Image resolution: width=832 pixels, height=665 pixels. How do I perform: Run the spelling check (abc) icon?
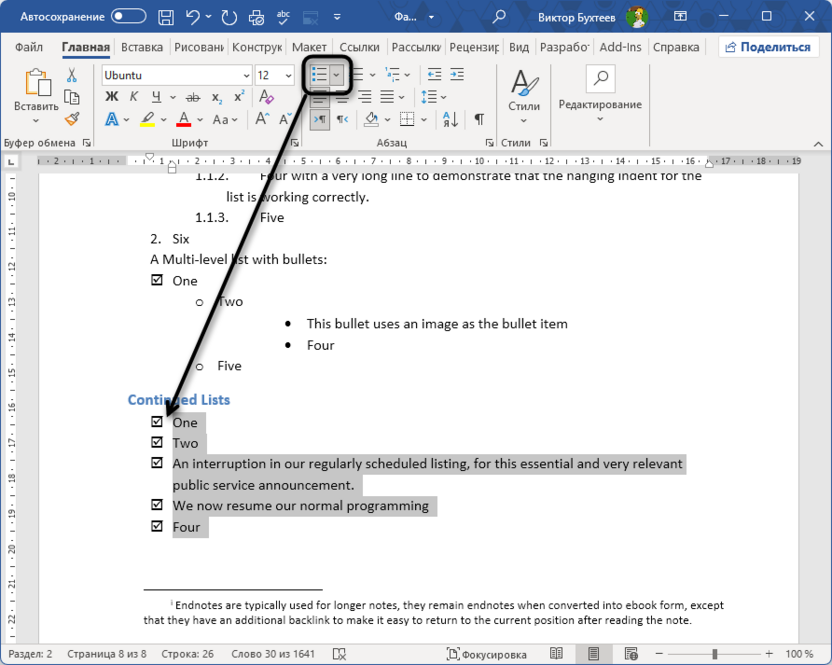pyautogui.click(x=283, y=17)
